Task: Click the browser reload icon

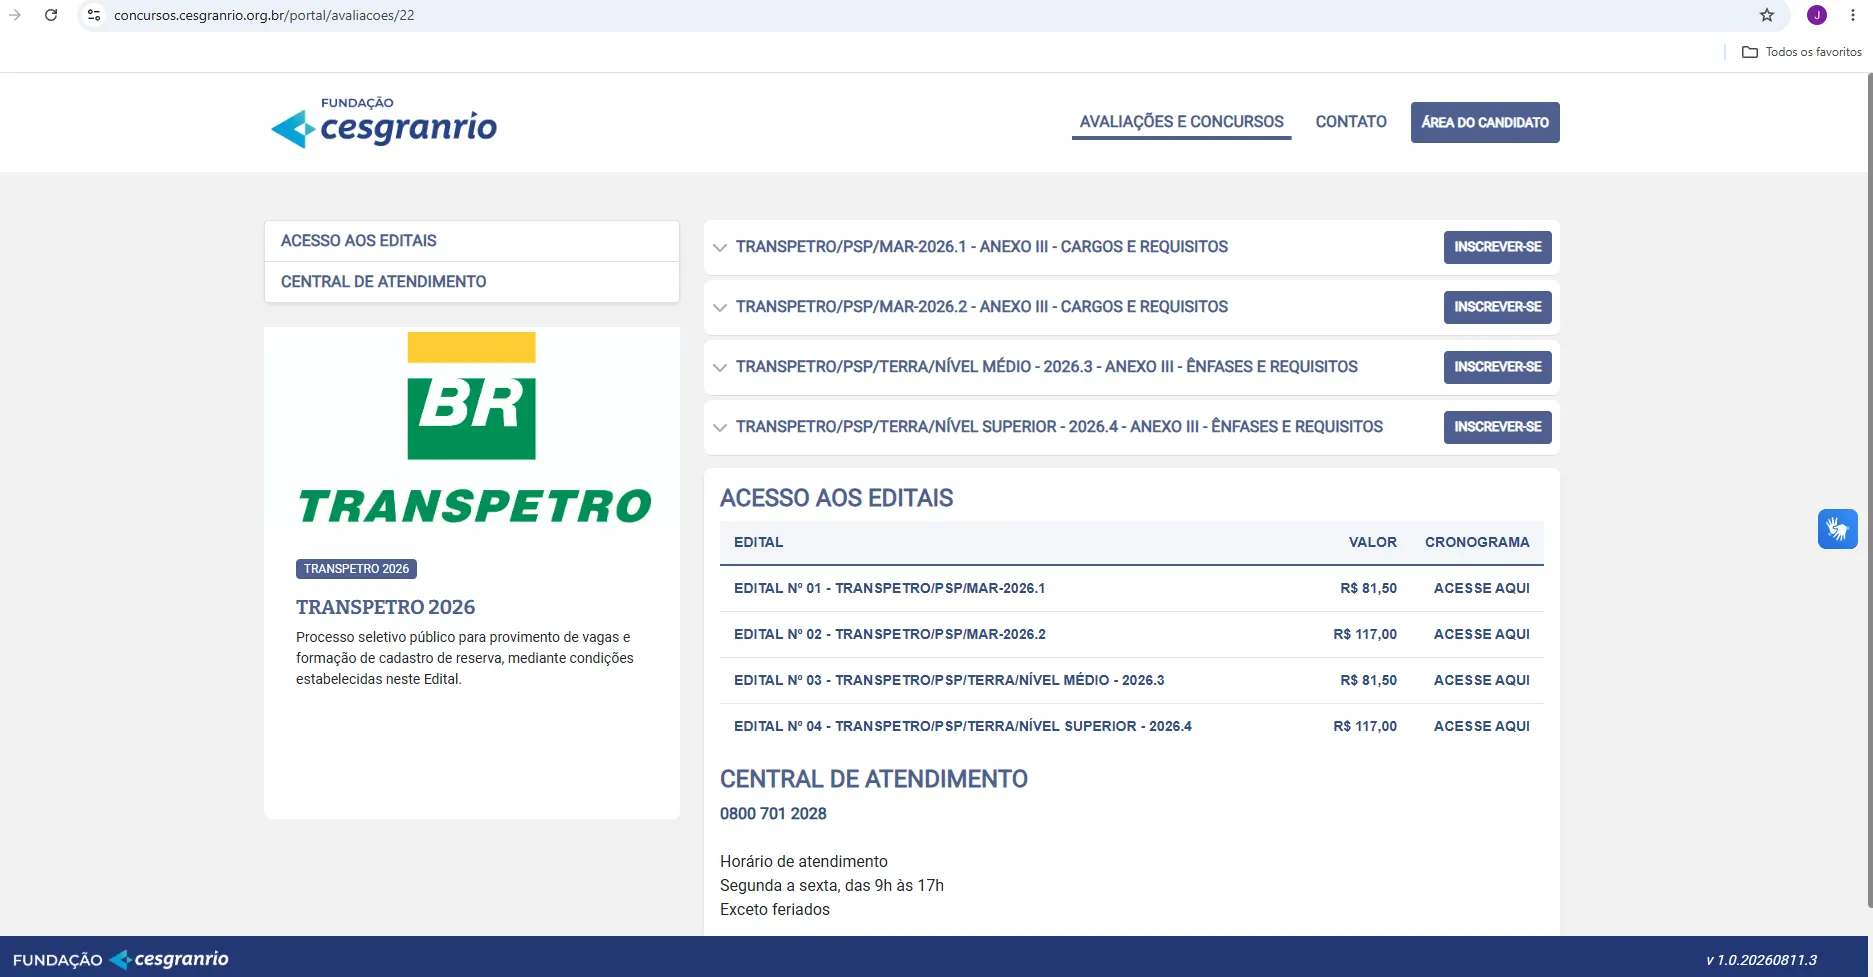Action: (x=51, y=15)
